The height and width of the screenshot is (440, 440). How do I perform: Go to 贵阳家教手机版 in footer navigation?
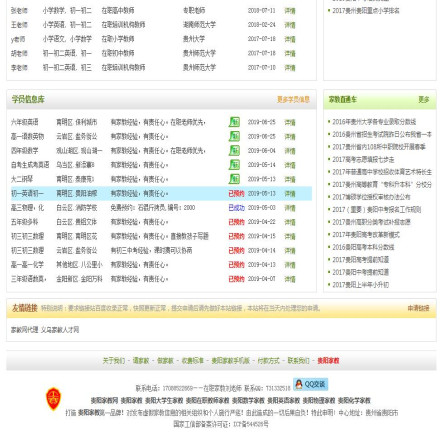(231, 361)
